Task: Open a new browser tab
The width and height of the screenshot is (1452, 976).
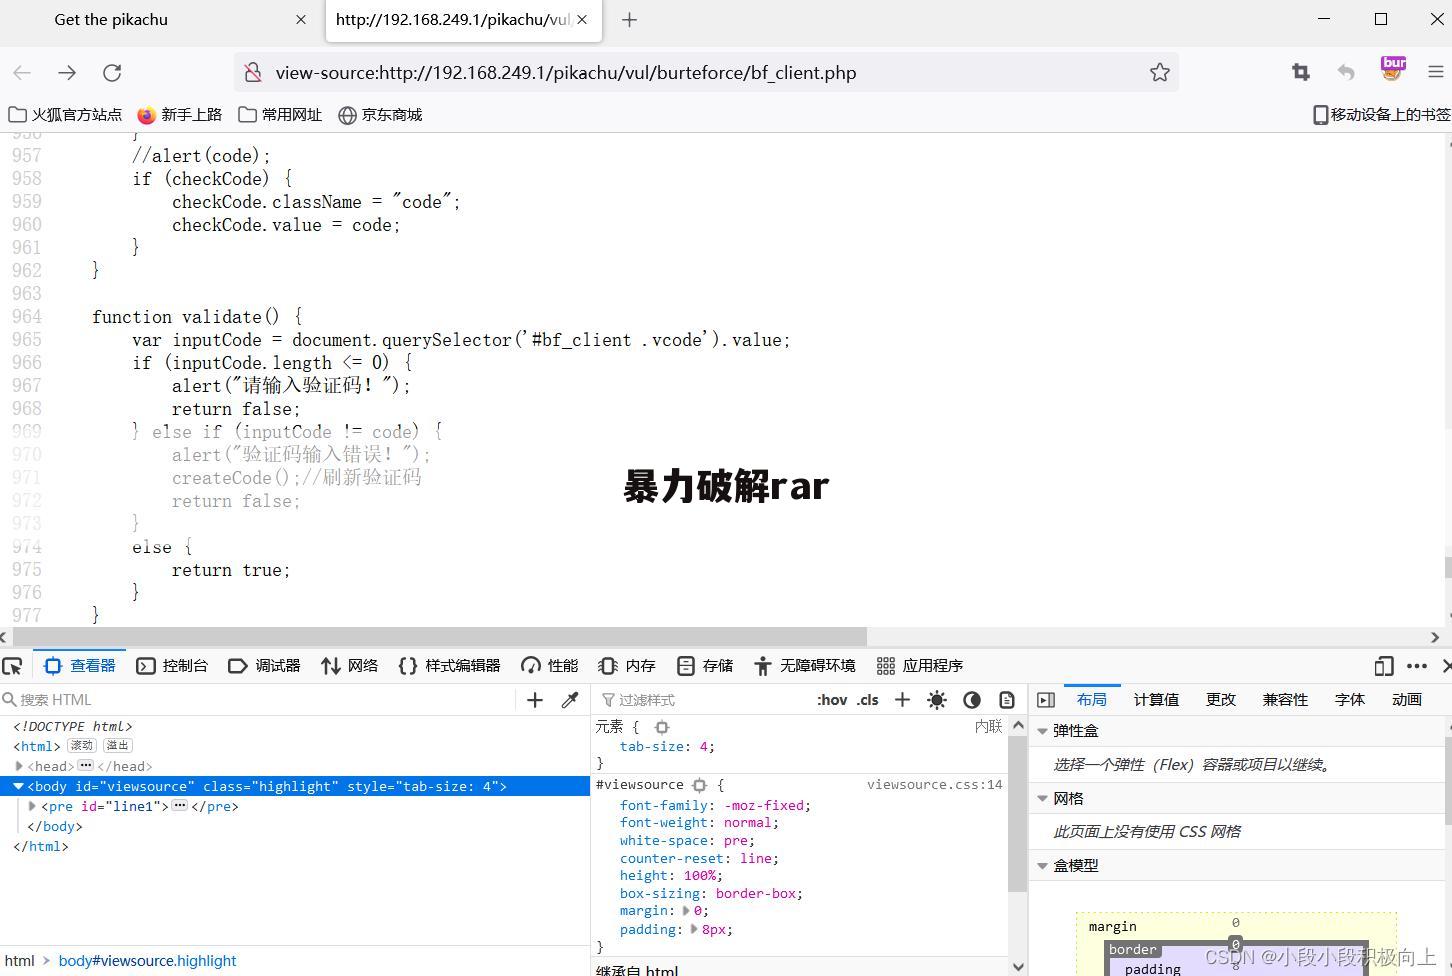Action: click(629, 20)
